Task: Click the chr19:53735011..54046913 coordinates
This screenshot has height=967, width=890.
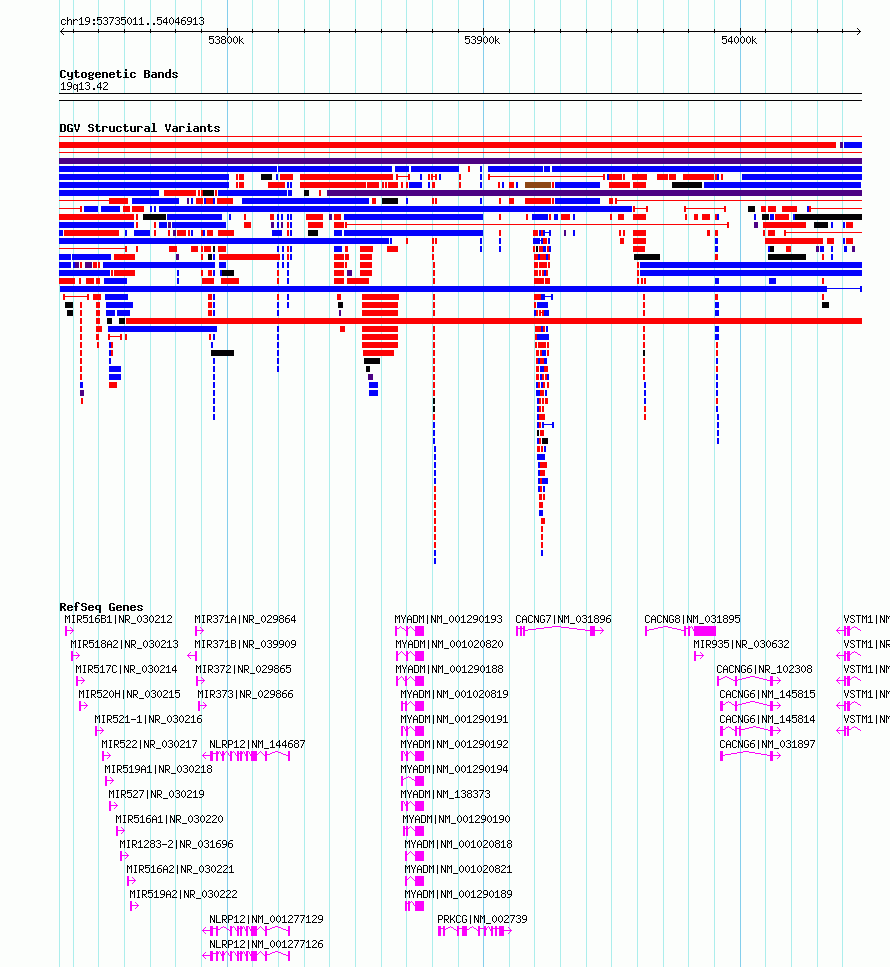Action: (132, 21)
